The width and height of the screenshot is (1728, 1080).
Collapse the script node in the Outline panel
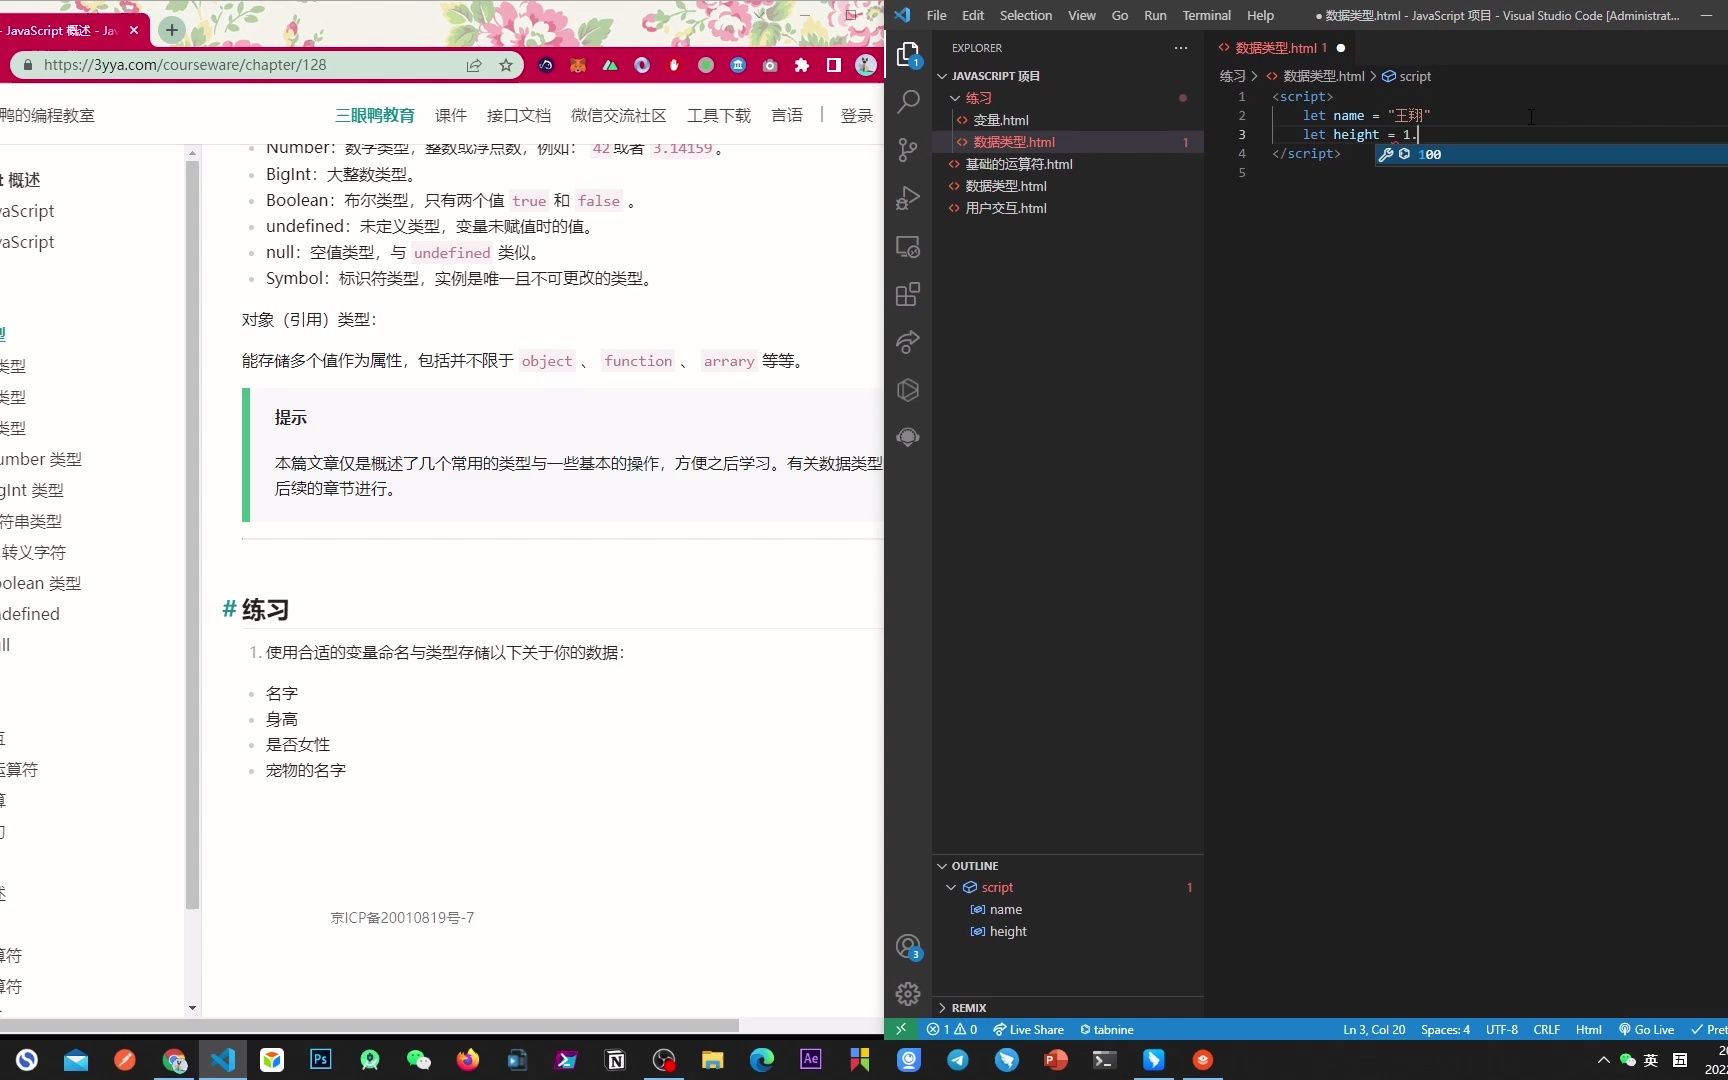(951, 887)
